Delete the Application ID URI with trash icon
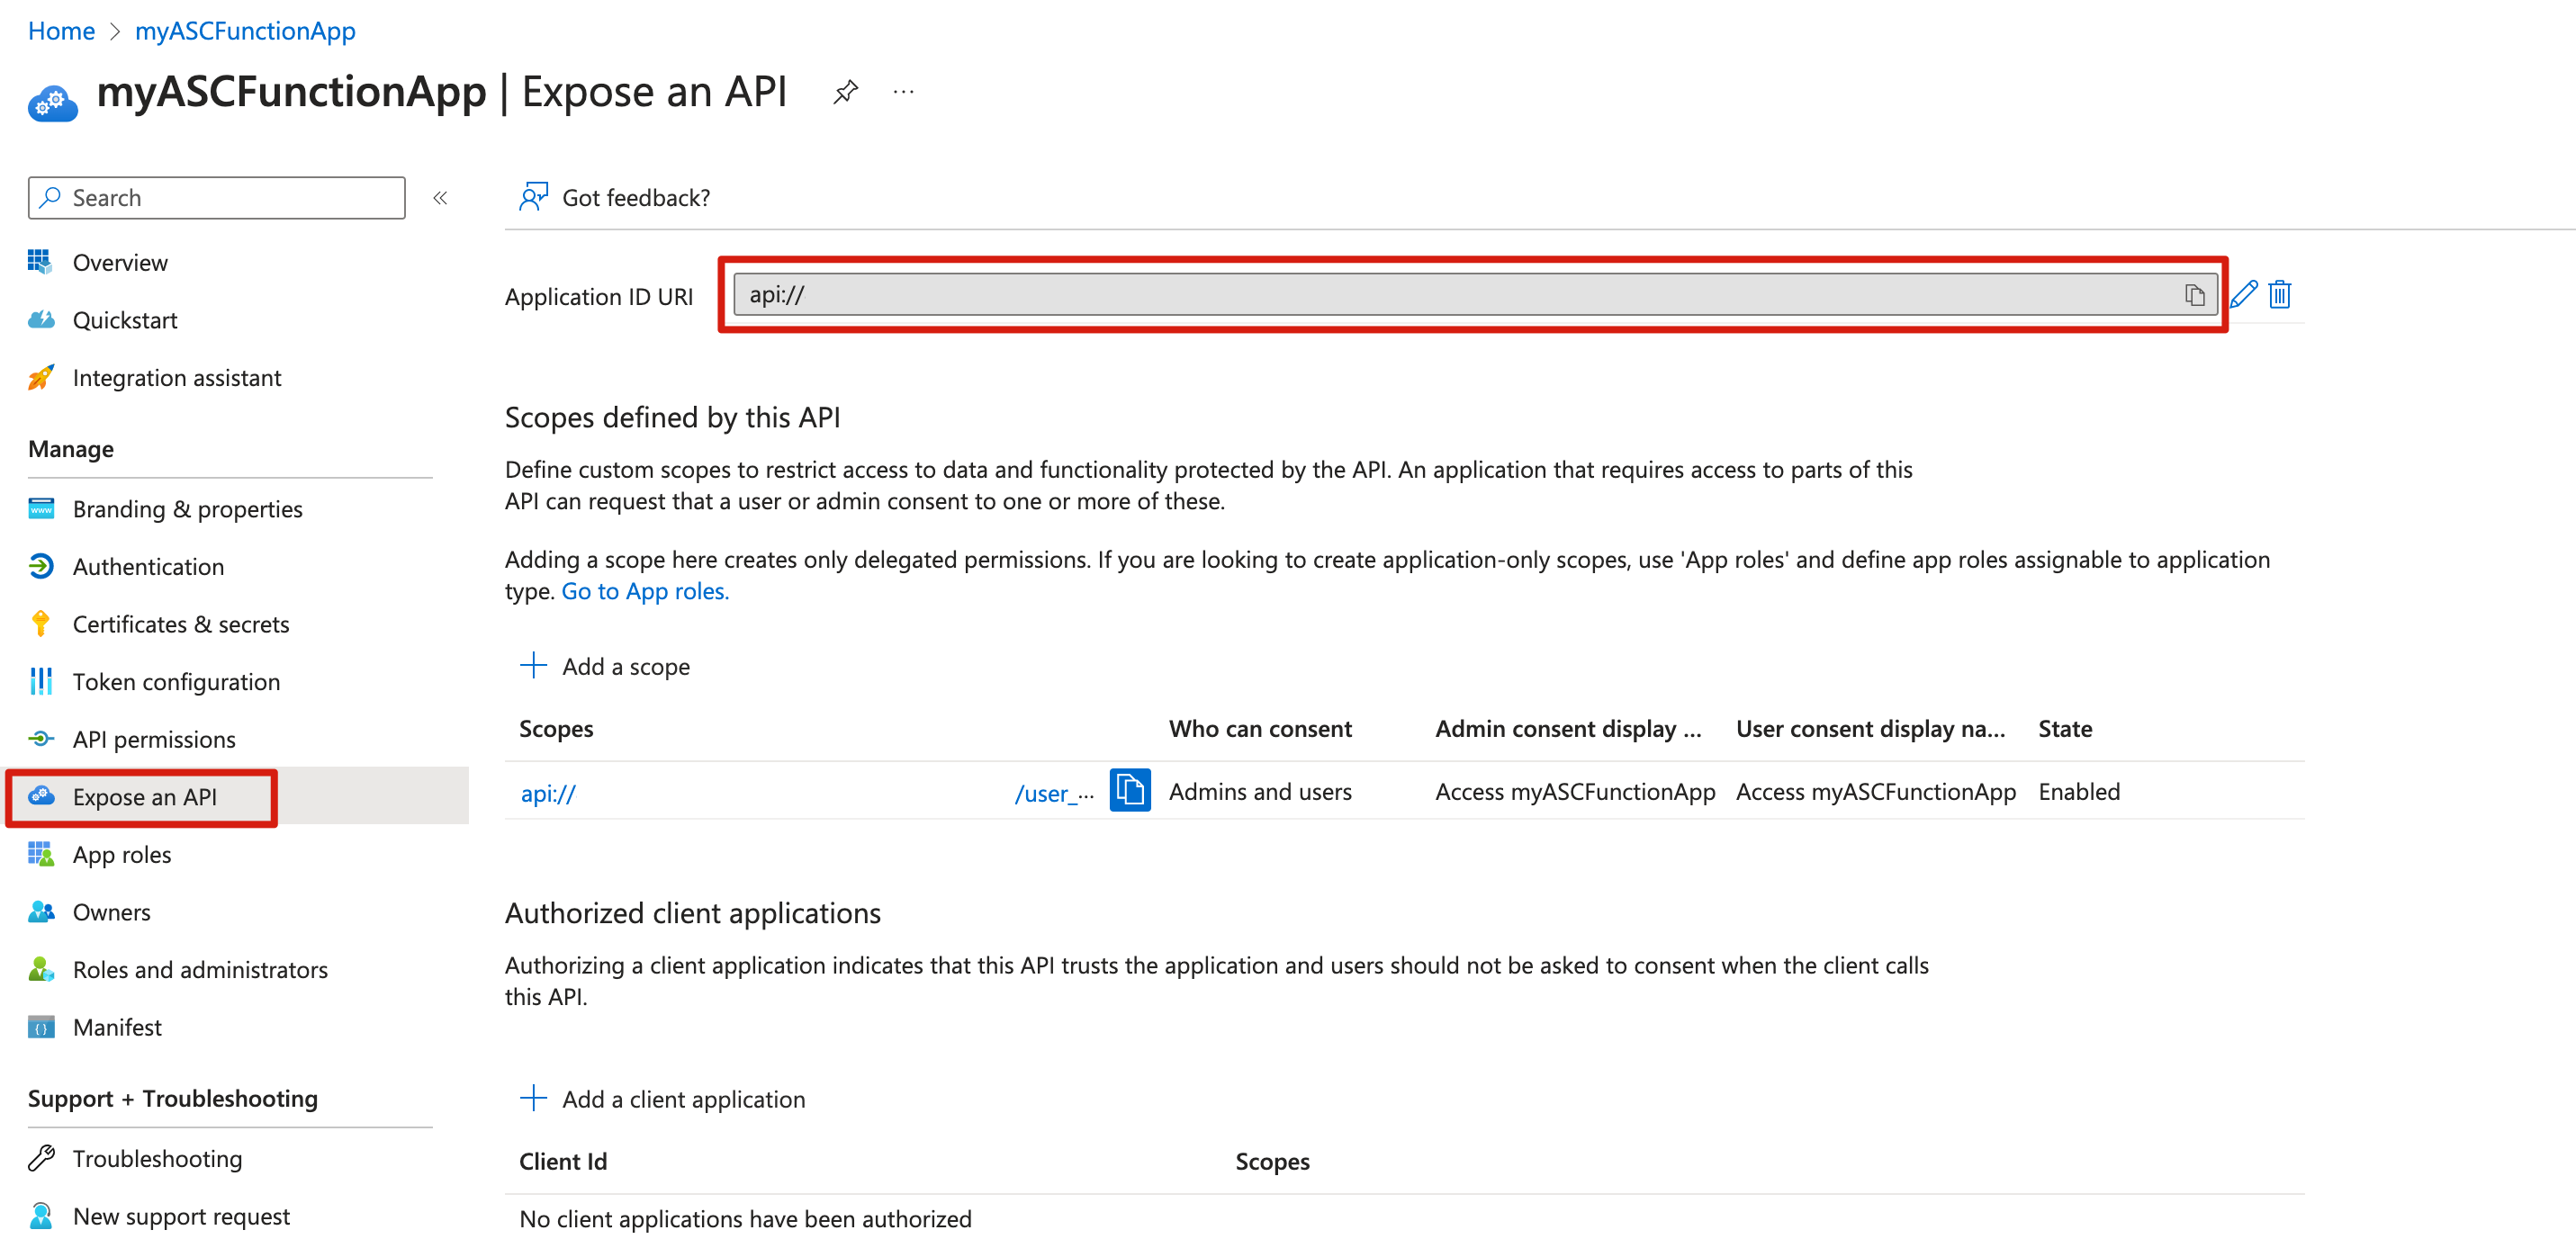The height and width of the screenshot is (1239, 2576). click(2279, 295)
